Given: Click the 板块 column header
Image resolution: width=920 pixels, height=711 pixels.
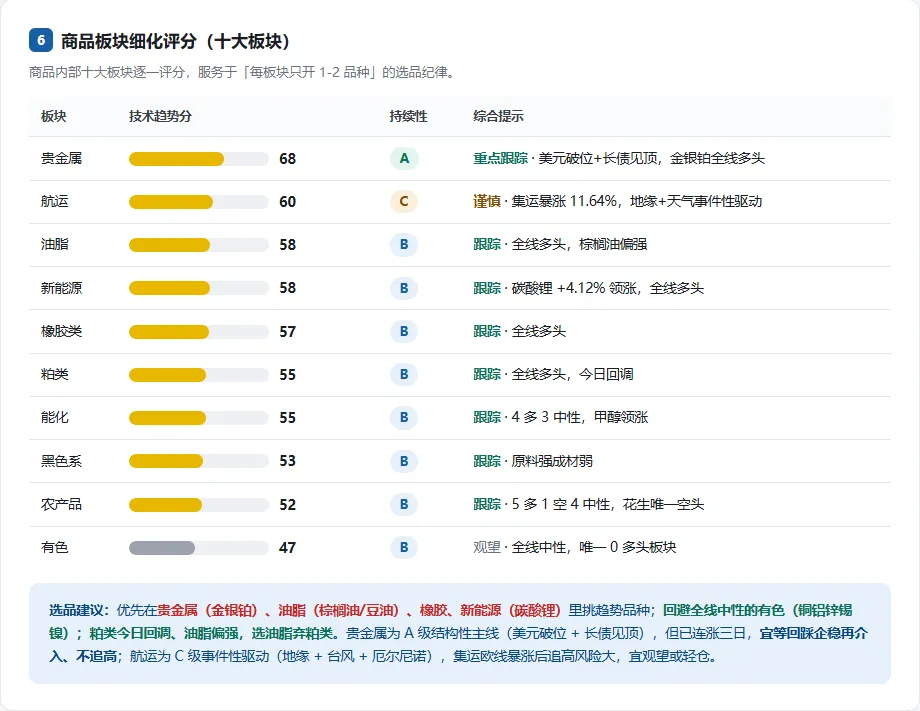Looking at the screenshot, I should tap(53, 116).
